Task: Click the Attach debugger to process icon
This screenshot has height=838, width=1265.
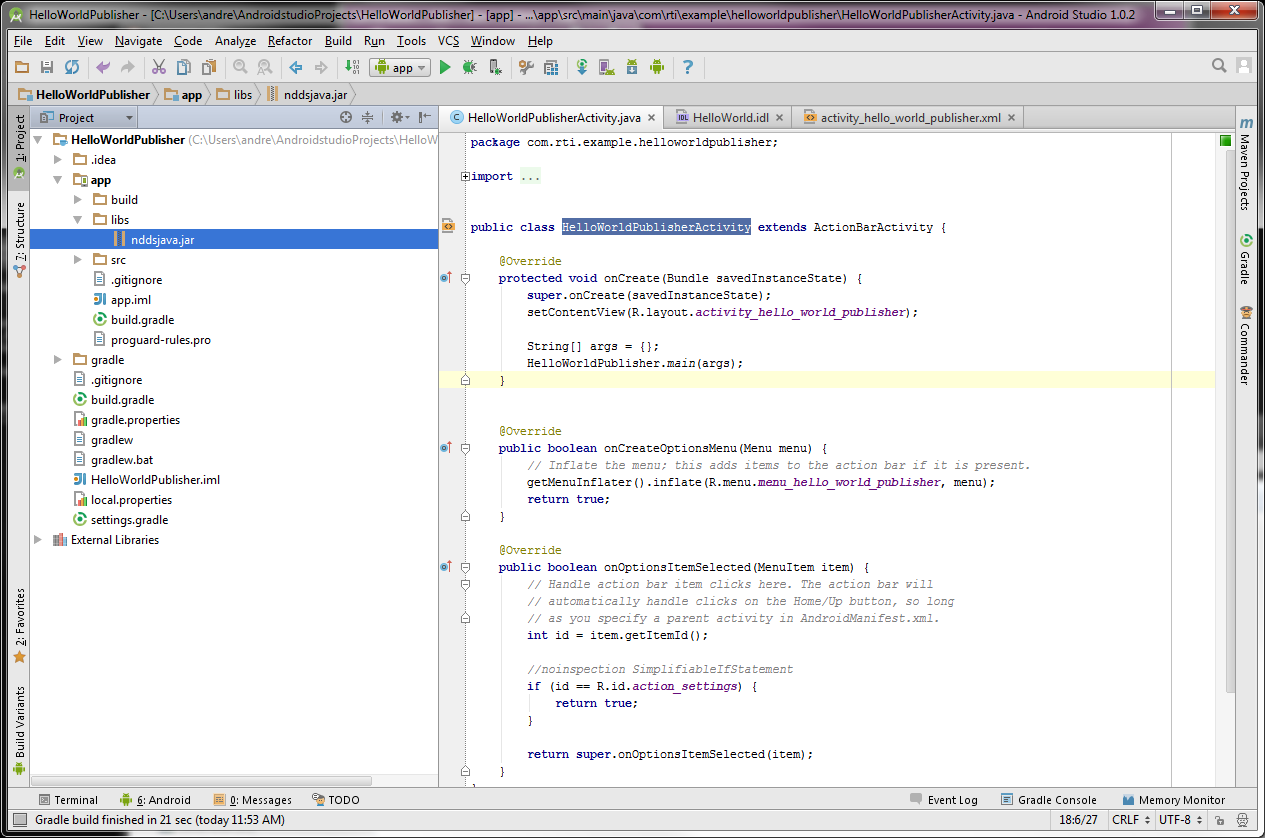Action: 495,67
